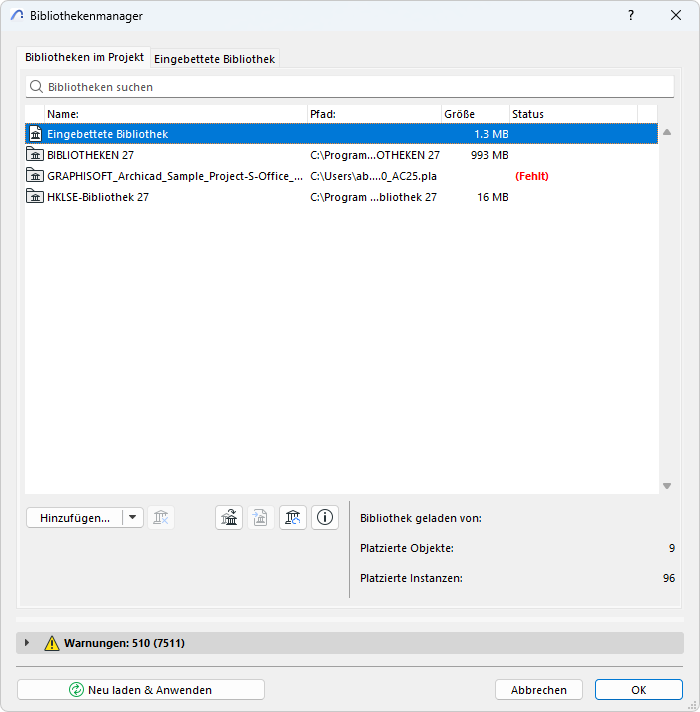
Task: Click the 16 MB size value
Action: pos(493,197)
